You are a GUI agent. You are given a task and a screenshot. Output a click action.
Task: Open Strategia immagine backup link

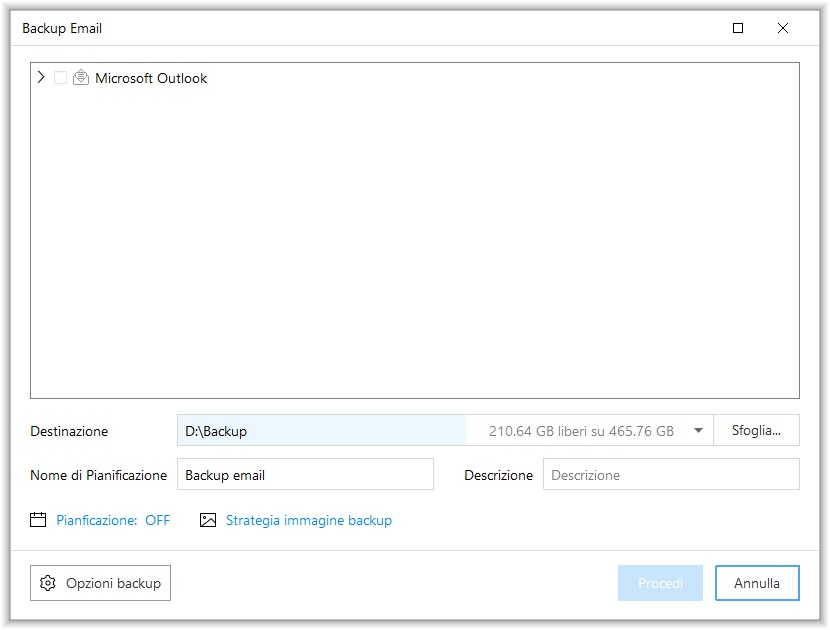tap(308, 520)
